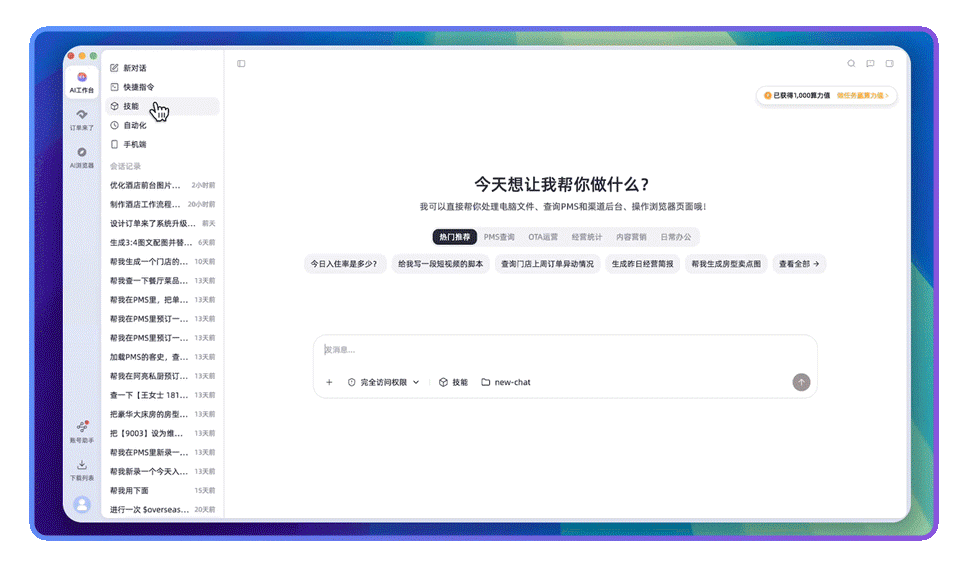Click into the 发消息... message input
The height and width of the screenshot is (568, 958).
[x=565, y=350]
